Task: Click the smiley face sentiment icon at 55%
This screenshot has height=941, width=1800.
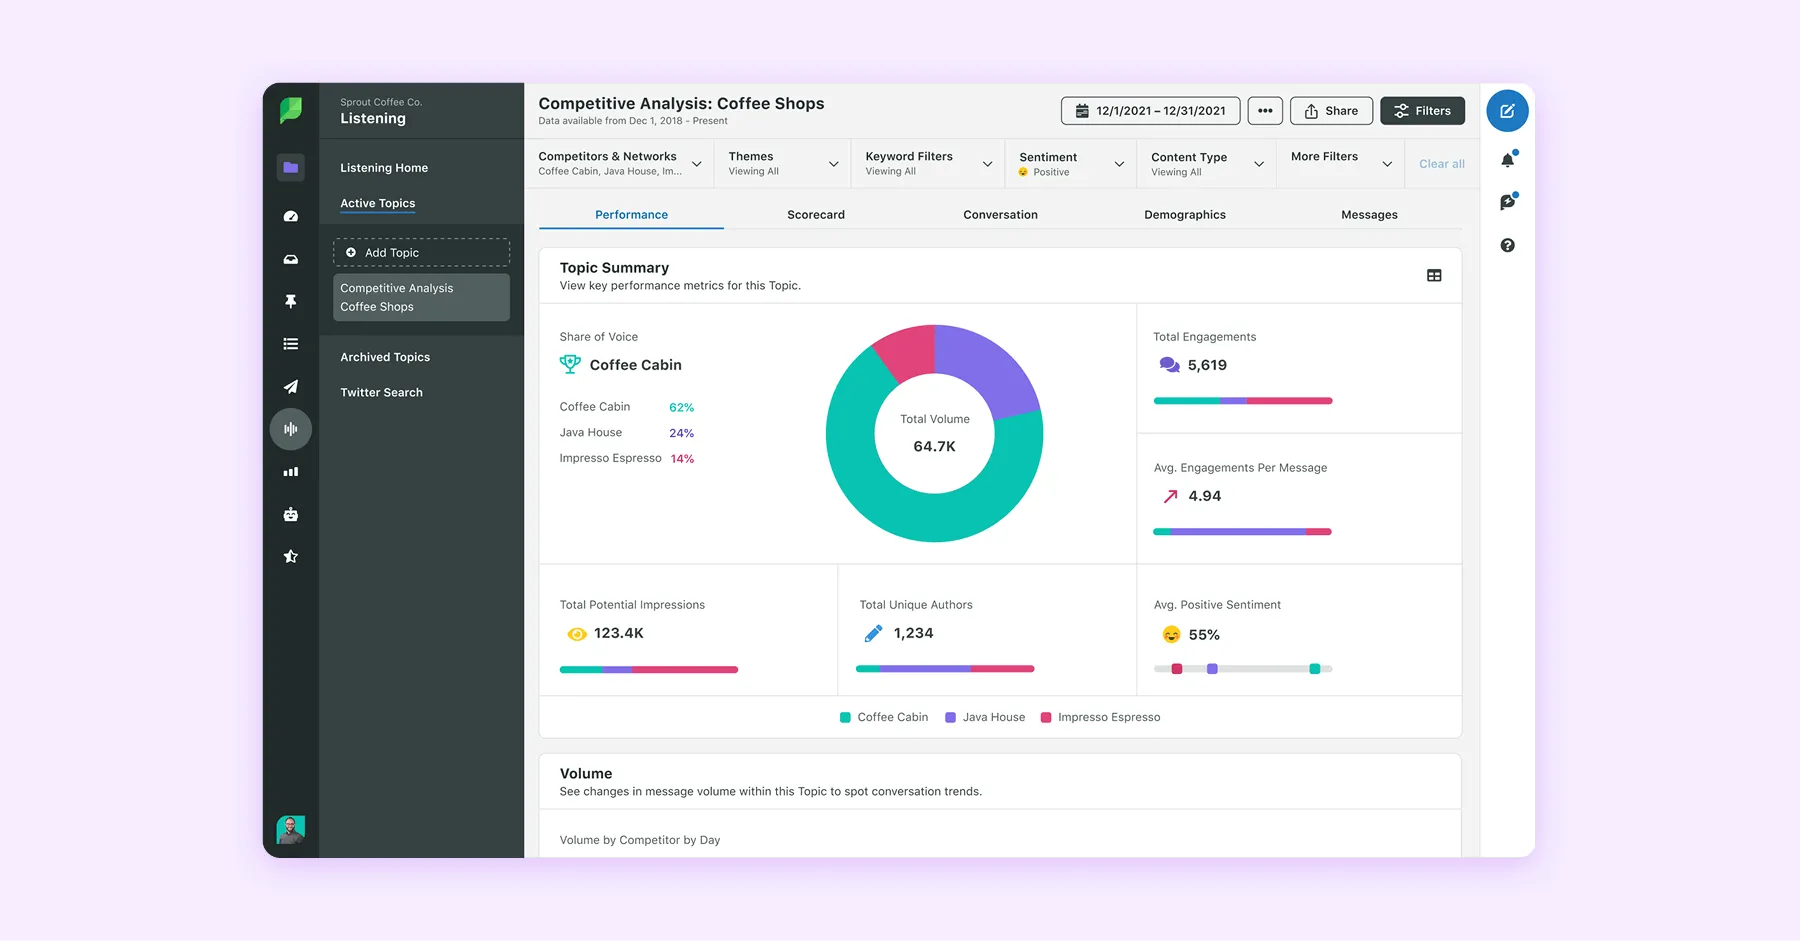Action: [1171, 634]
